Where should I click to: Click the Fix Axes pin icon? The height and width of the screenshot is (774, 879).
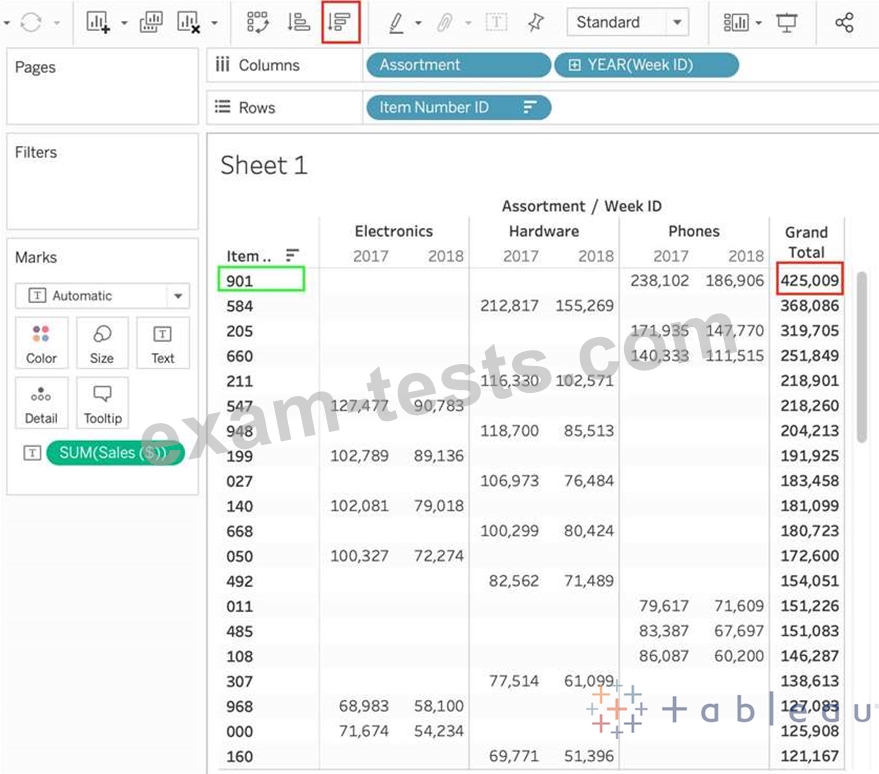point(536,22)
